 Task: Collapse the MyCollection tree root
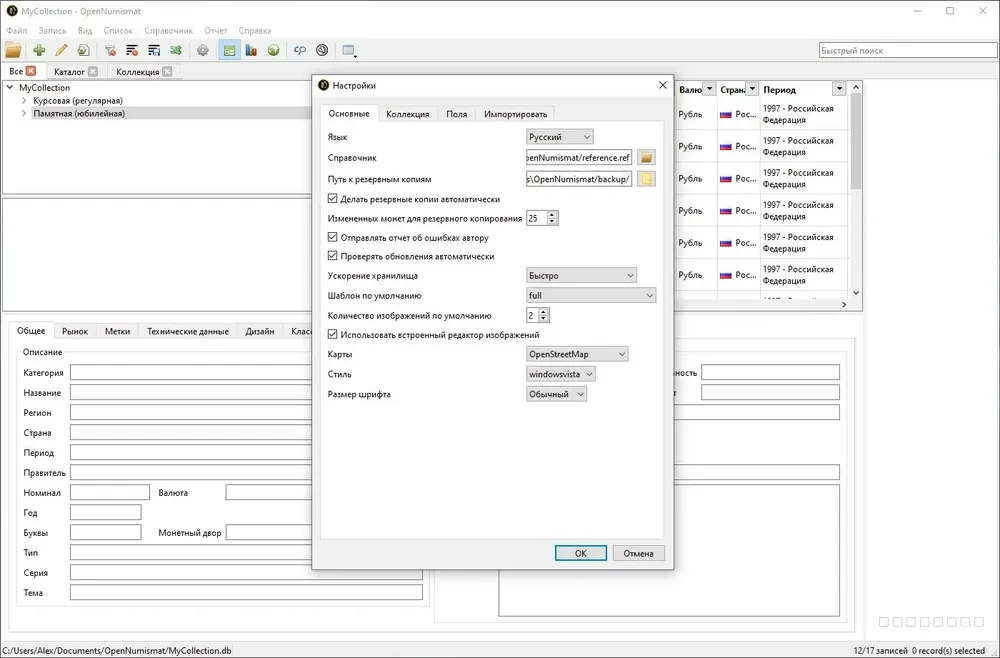(10, 87)
